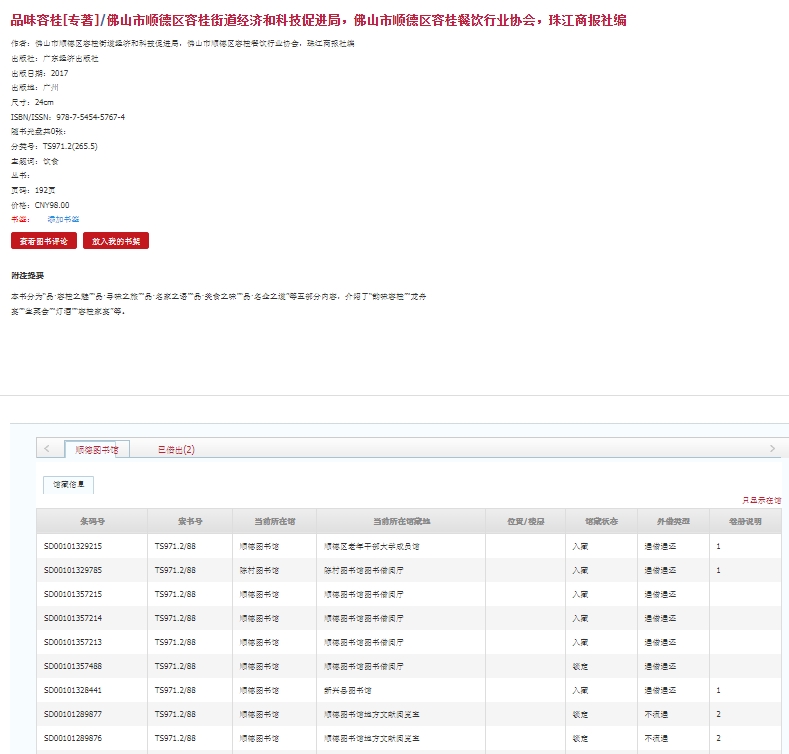Screen dimensions: 789x754
Task: Open the 已借出(2) tab
Action: point(176,450)
